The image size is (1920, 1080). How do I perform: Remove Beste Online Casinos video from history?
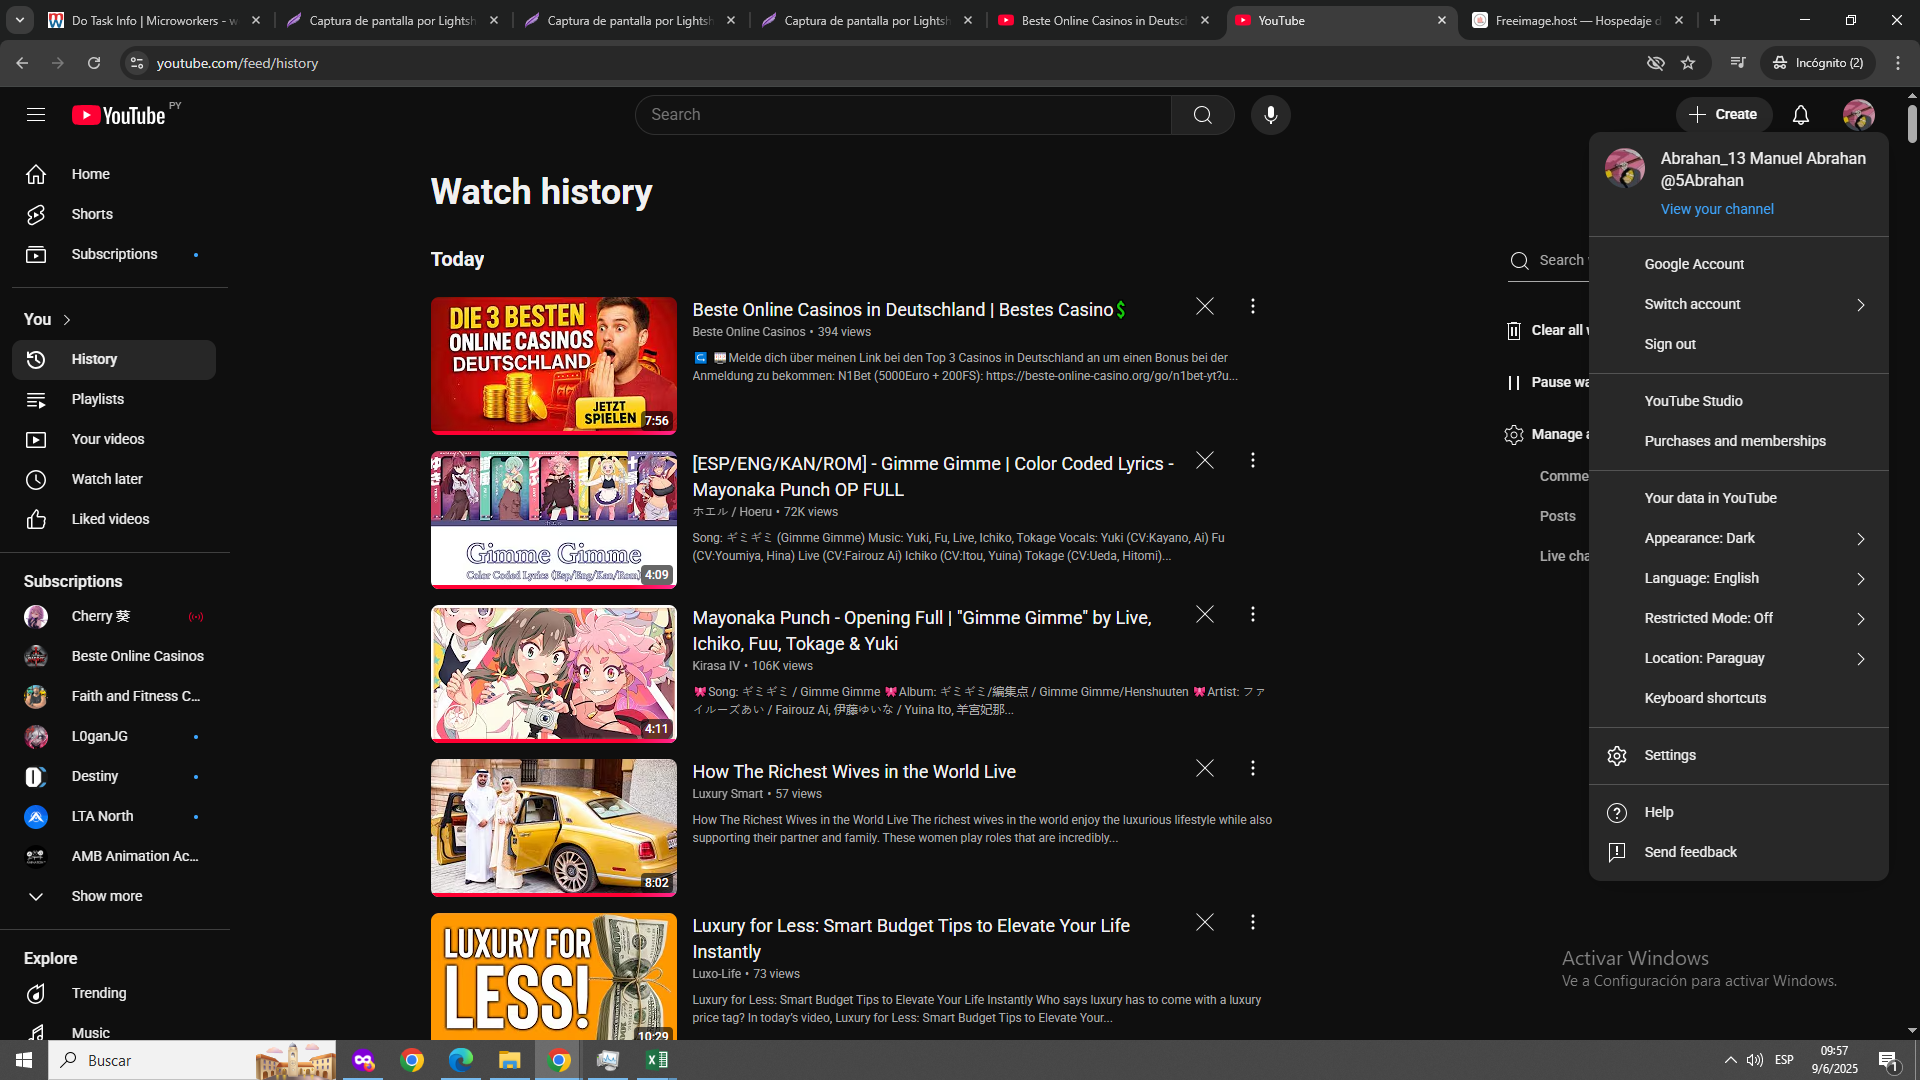tap(1205, 307)
